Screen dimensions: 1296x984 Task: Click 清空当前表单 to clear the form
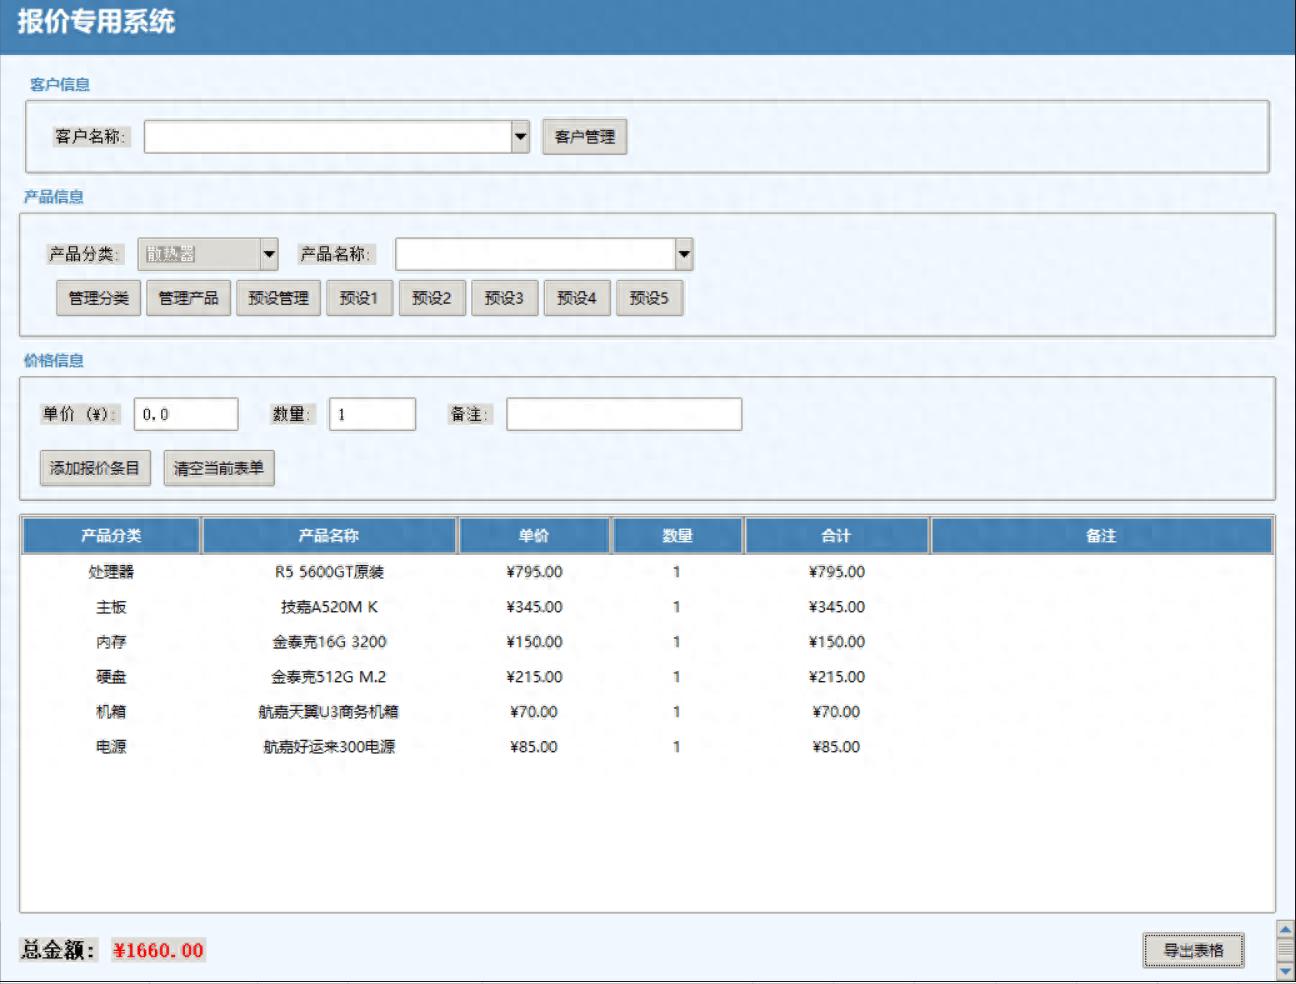[219, 468]
